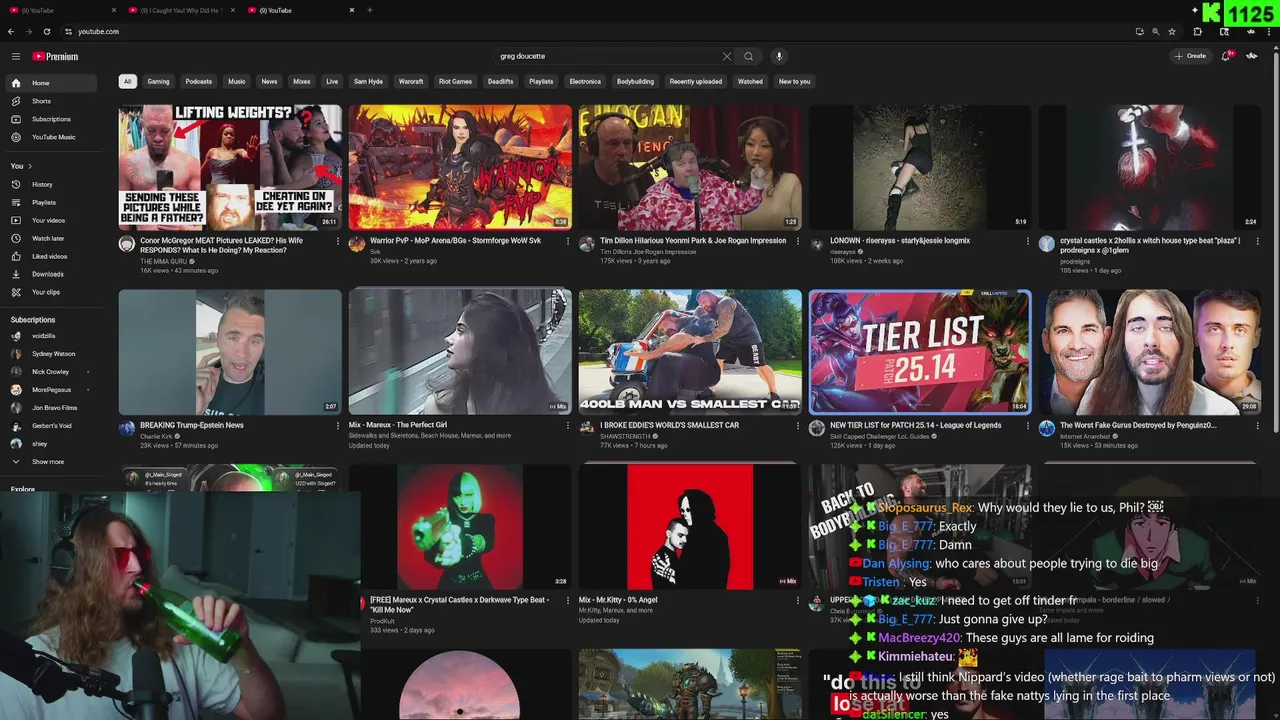Select the Podcasts filter chip
This screenshot has height=720, width=1280.
198,81
